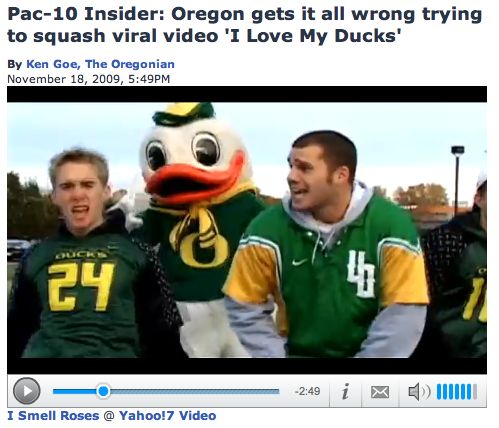The width and height of the screenshot is (499, 428).
Task: Mute audio with the speaker icon
Action: click(x=414, y=391)
